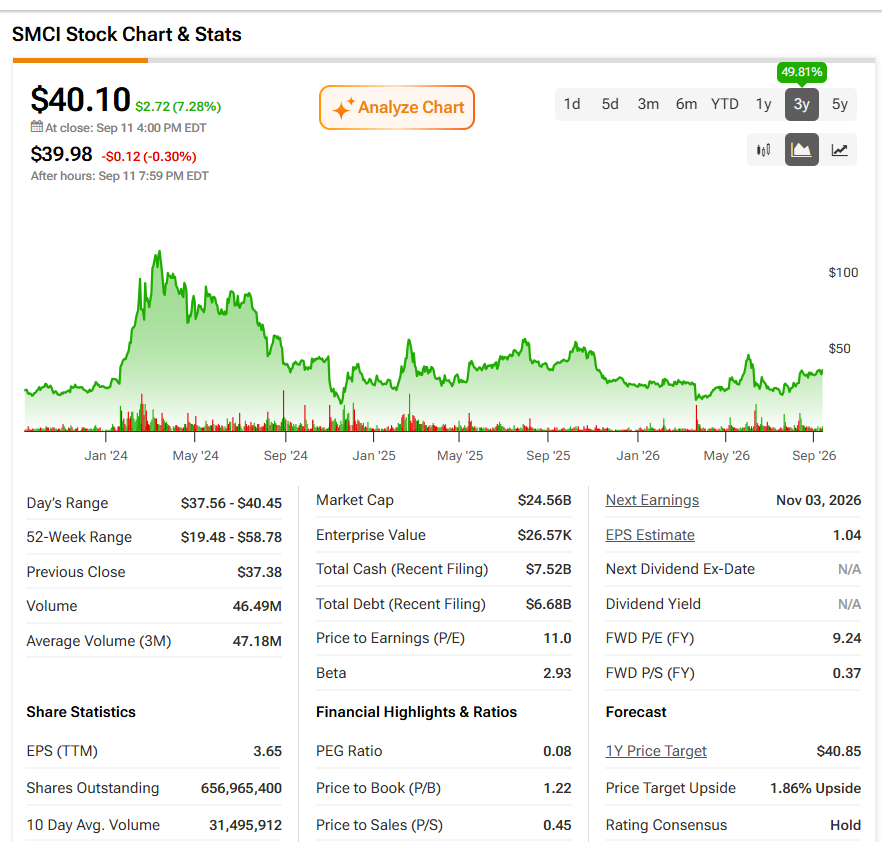Image resolution: width=882 pixels, height=842 pixels.
Task: Click the $100 price axis label
Action: (843, 273)
